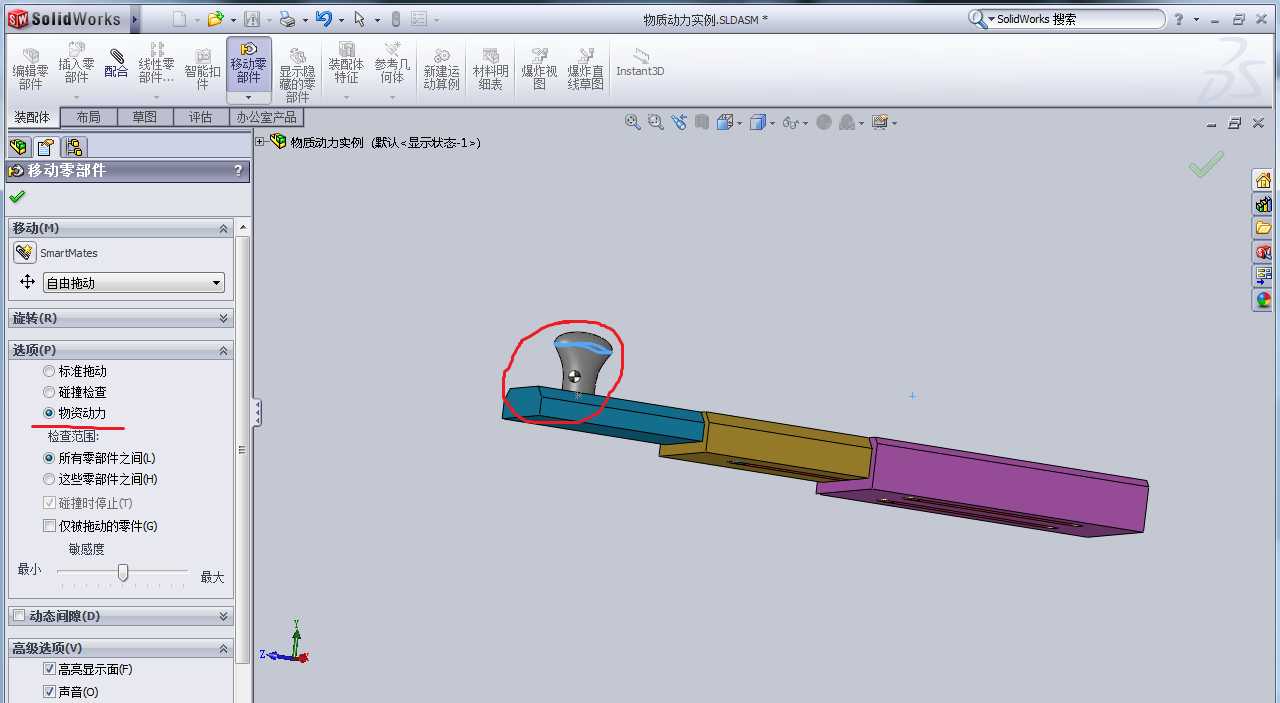Image resolution: width=1280 pixels, height=703 pixels.
Task: Toggle the 高亮显示面 checkbox
Action: (x=50, y=669)
